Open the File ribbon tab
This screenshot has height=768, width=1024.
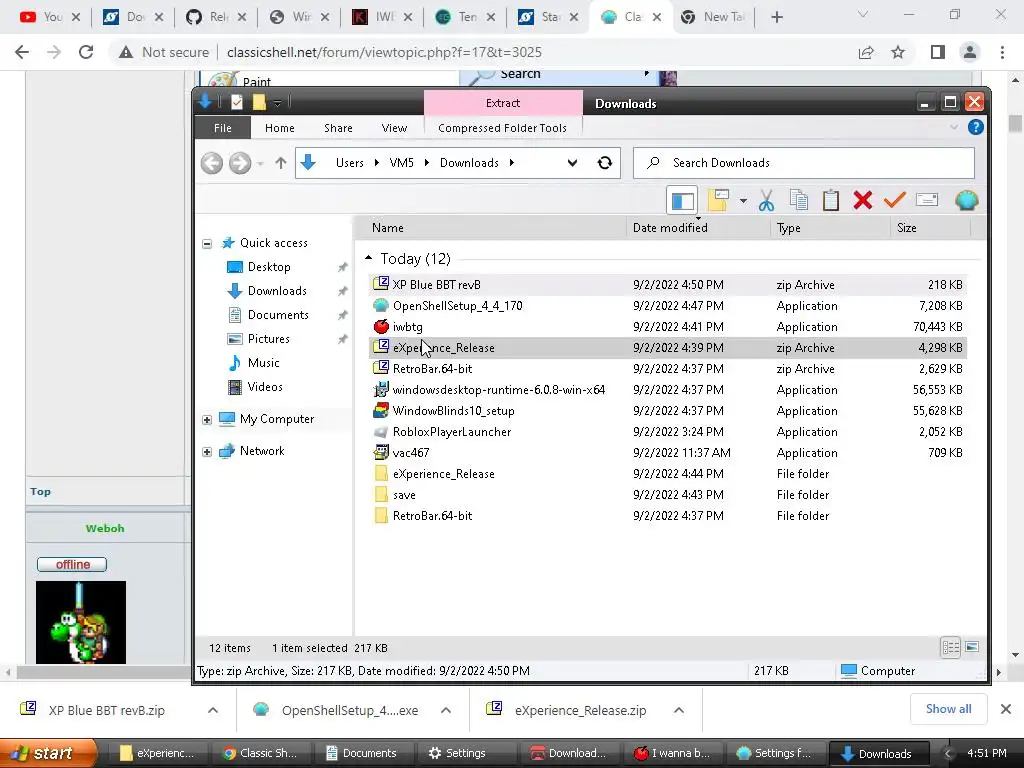(x=223, y=128)
